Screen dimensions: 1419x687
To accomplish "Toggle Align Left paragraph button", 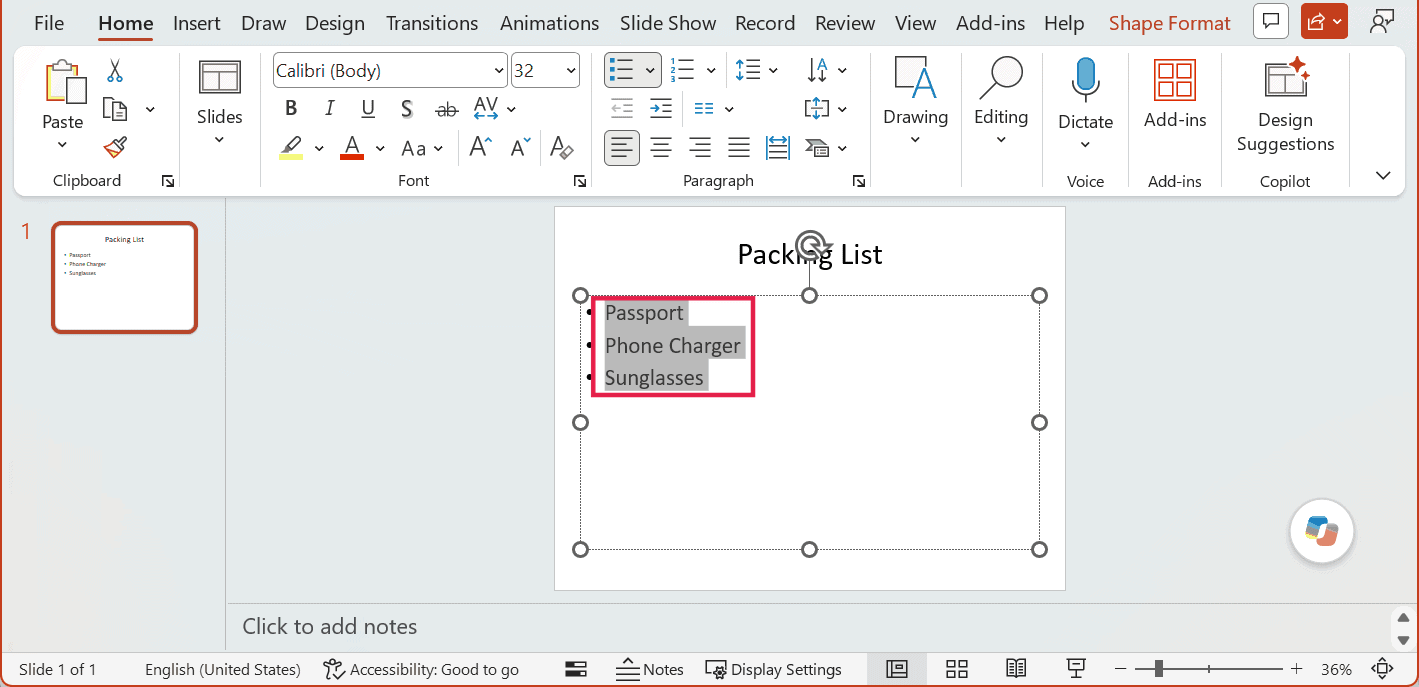I will pyautogui.click(x=622, y=148).
